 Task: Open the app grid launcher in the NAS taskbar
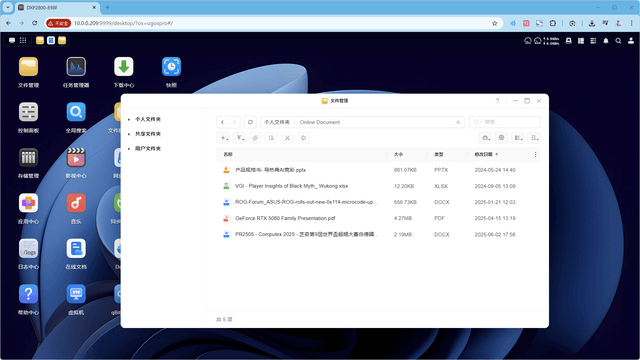tap(23, 40)
